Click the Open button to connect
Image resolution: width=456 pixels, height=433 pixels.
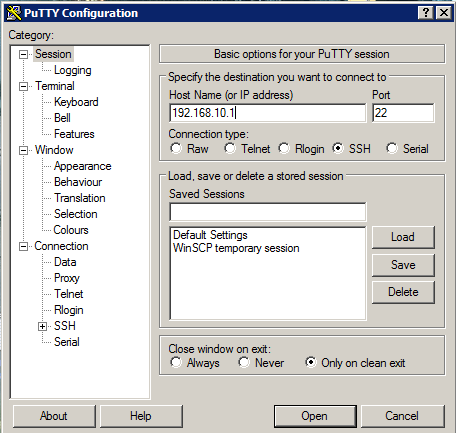[x=315, y=416]
